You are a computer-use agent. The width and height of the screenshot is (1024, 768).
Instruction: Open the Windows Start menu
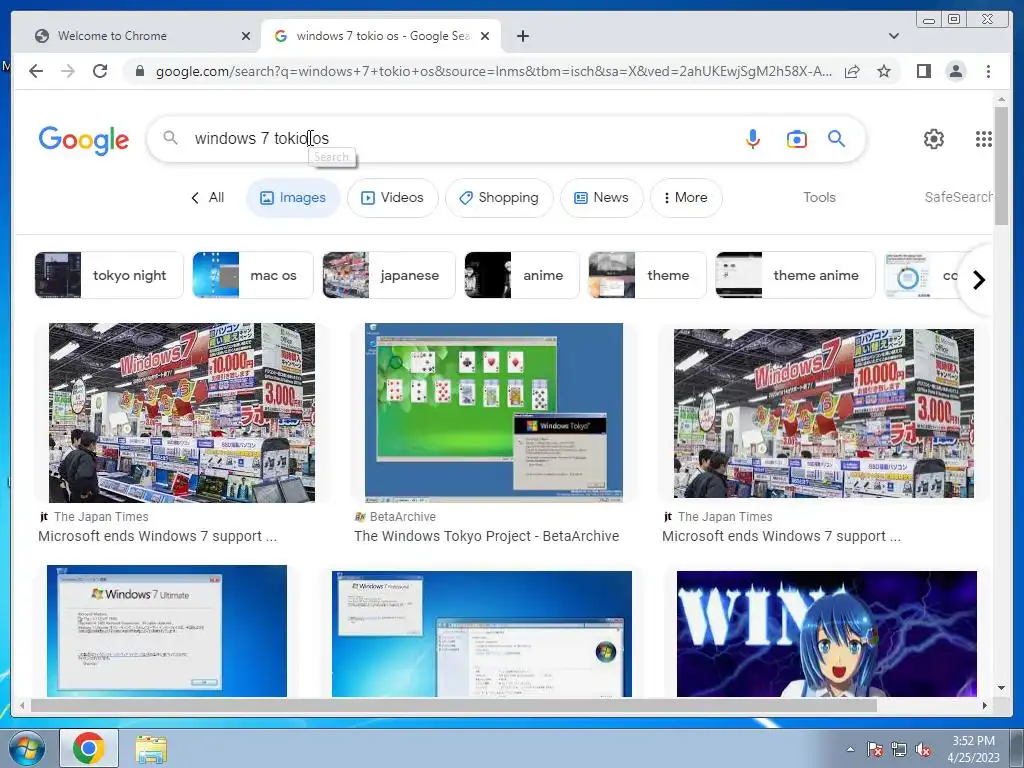[x=26, y=748]
